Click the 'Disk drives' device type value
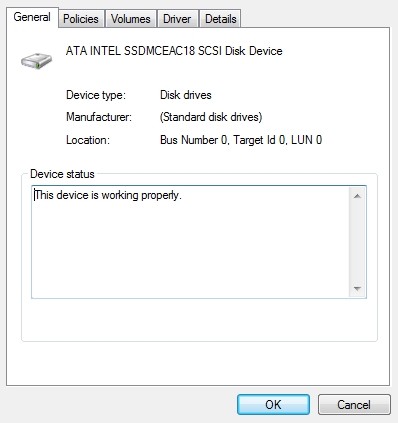The image size is (398, 423). tap(186, 95)
